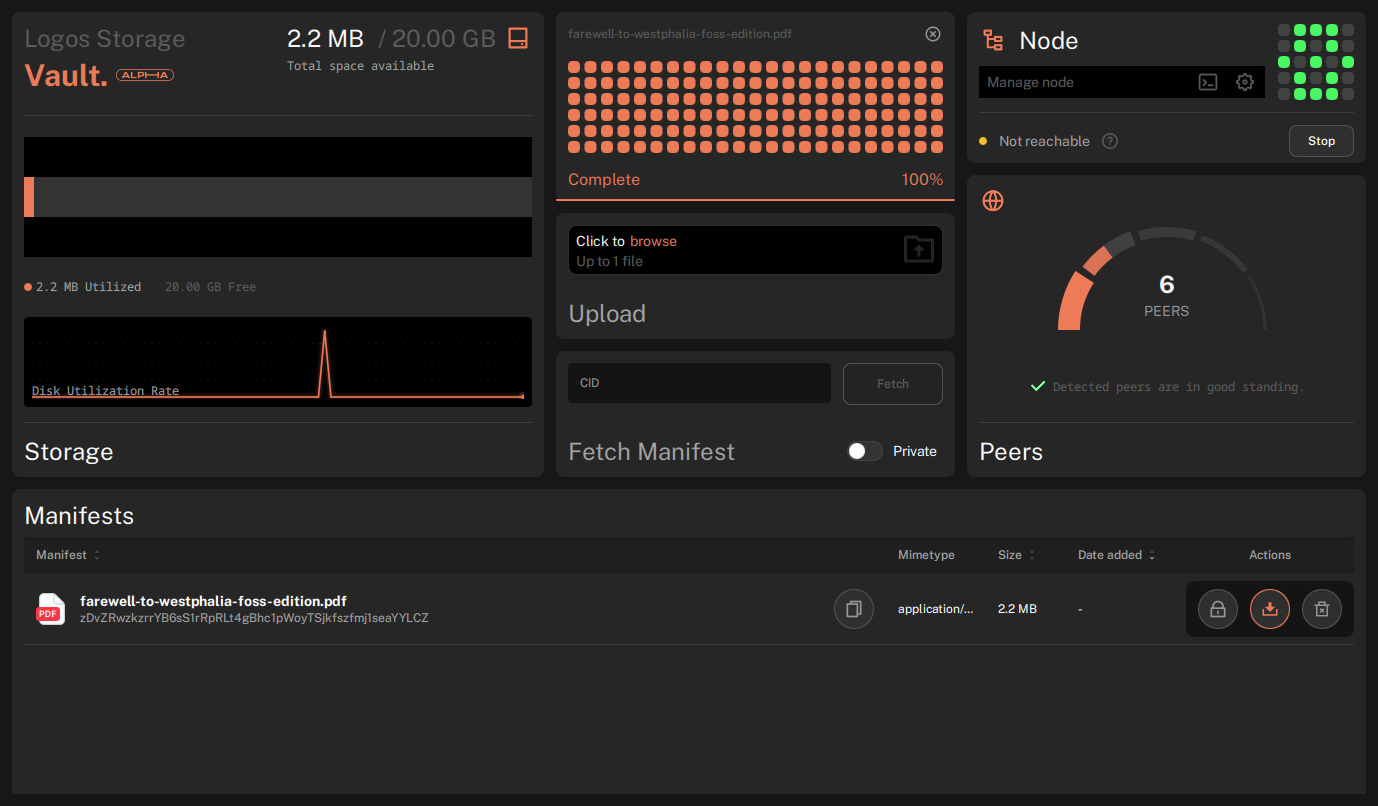
Task: Sort manifests by Date added
Action: point(1117,555)
